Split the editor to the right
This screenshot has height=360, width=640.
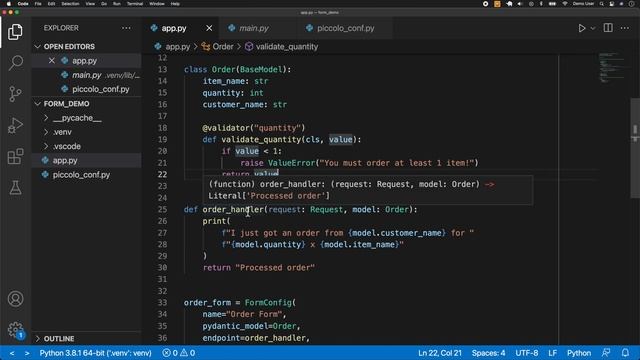click(608, 28)
